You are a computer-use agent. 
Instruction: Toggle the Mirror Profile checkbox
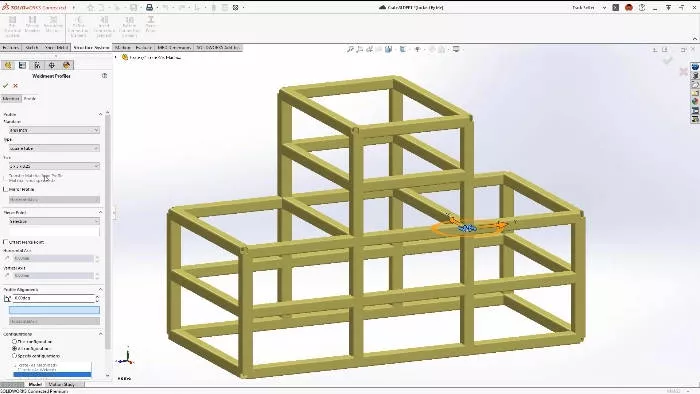pos(6,189)
